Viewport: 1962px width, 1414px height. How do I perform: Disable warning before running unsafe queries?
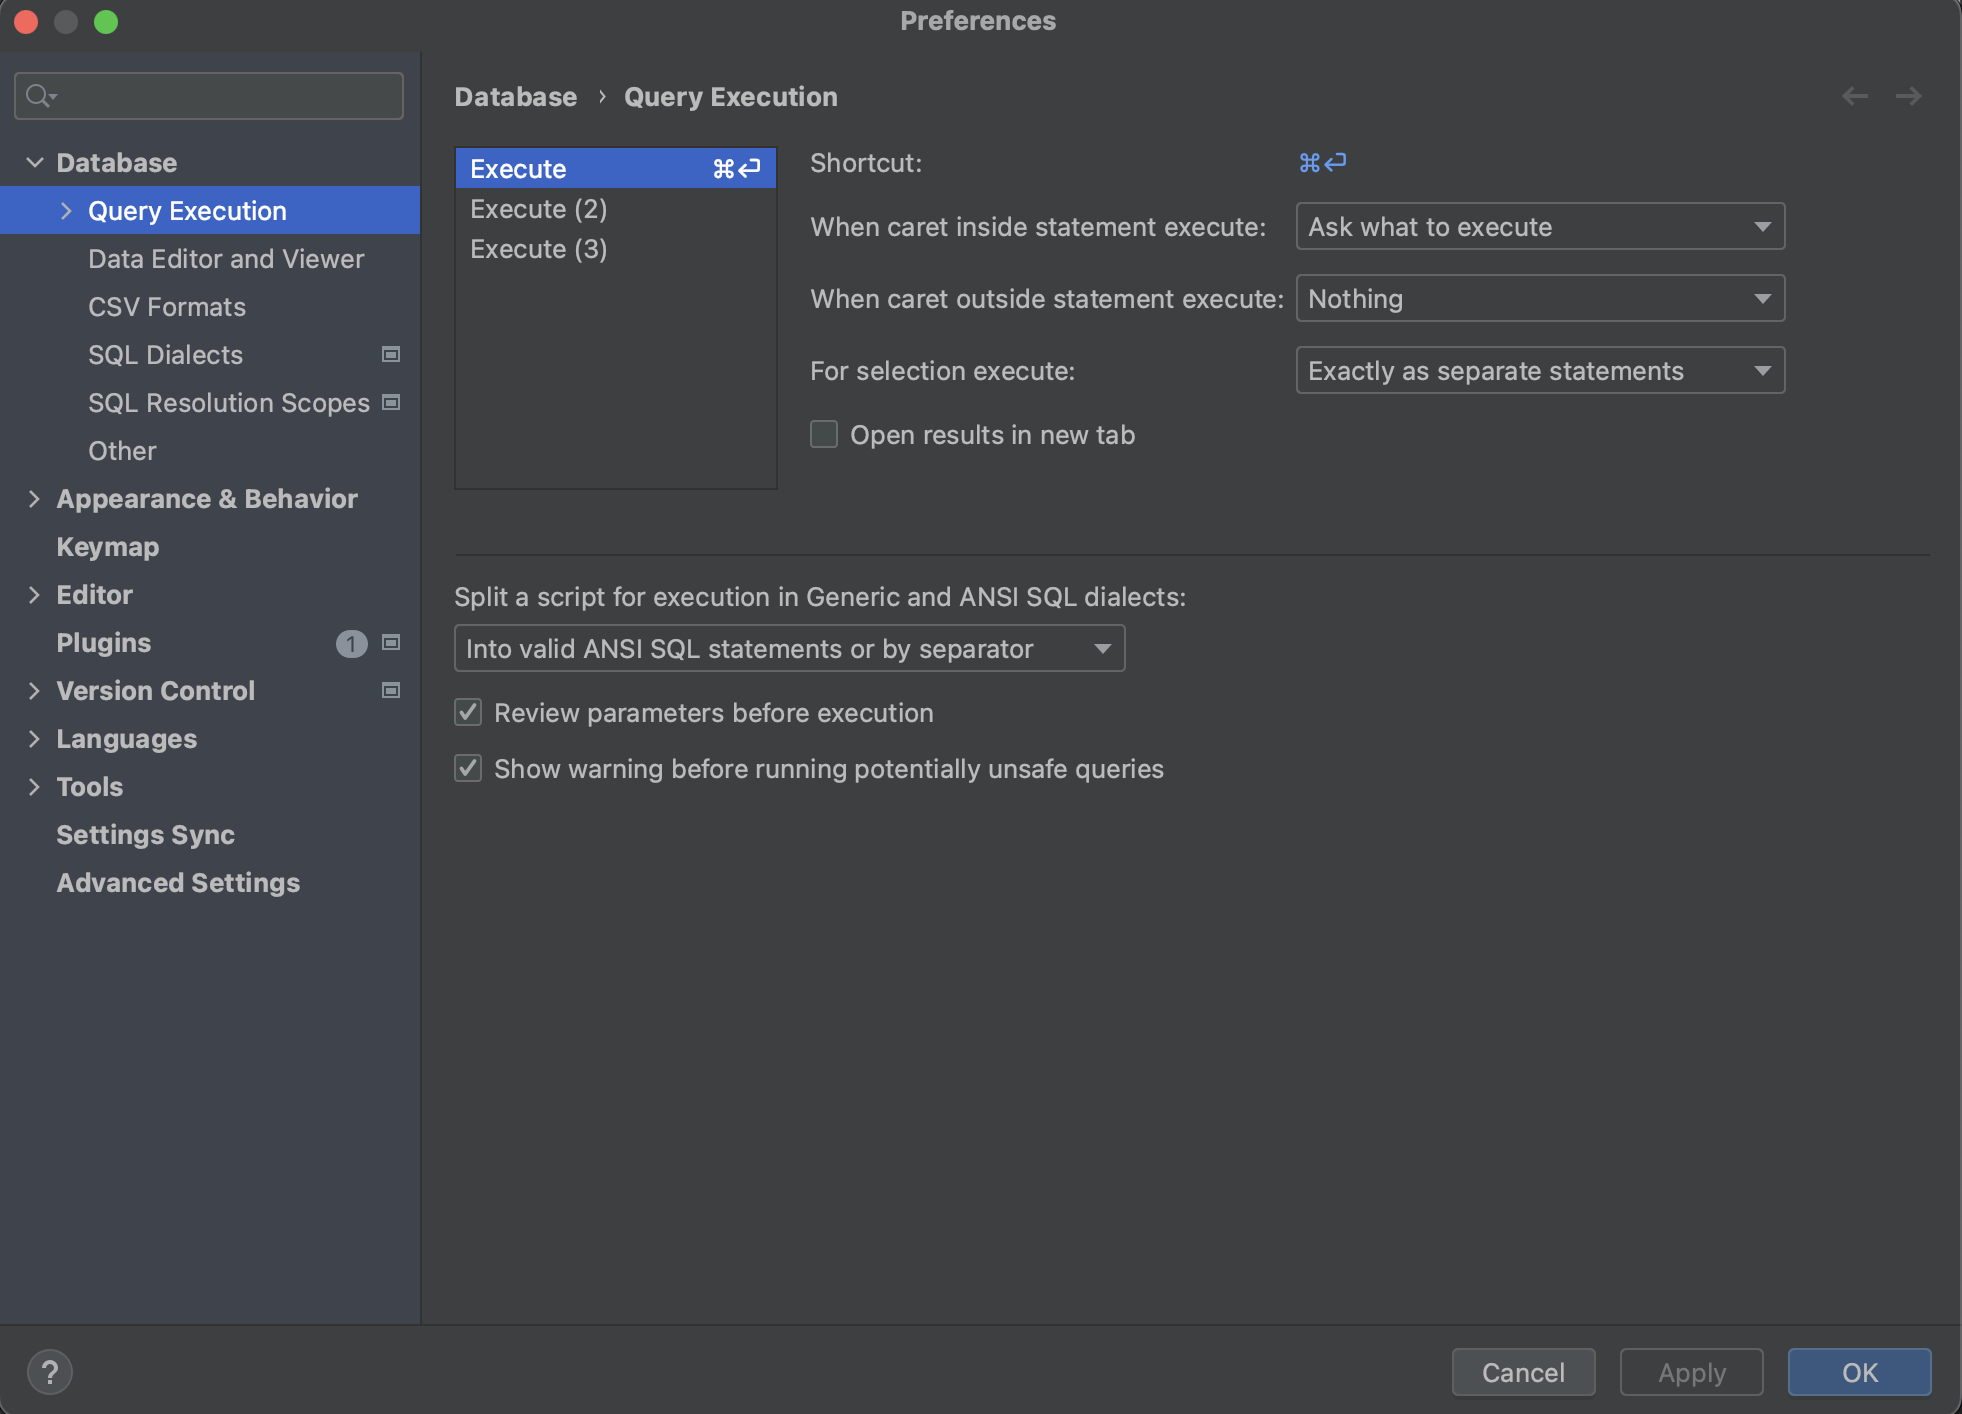click(468, 768)
